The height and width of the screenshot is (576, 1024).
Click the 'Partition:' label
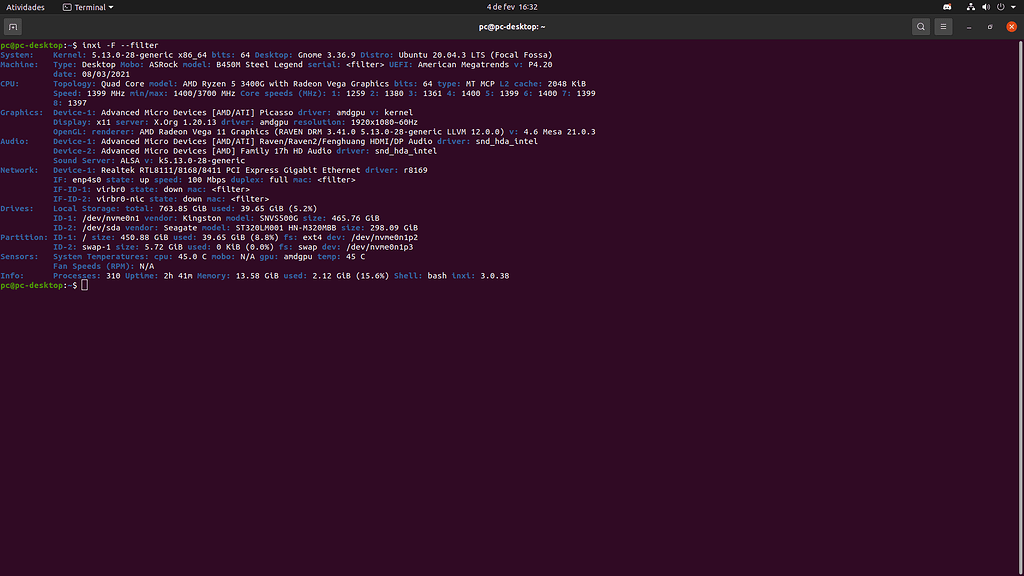click(x=24, y=237)
